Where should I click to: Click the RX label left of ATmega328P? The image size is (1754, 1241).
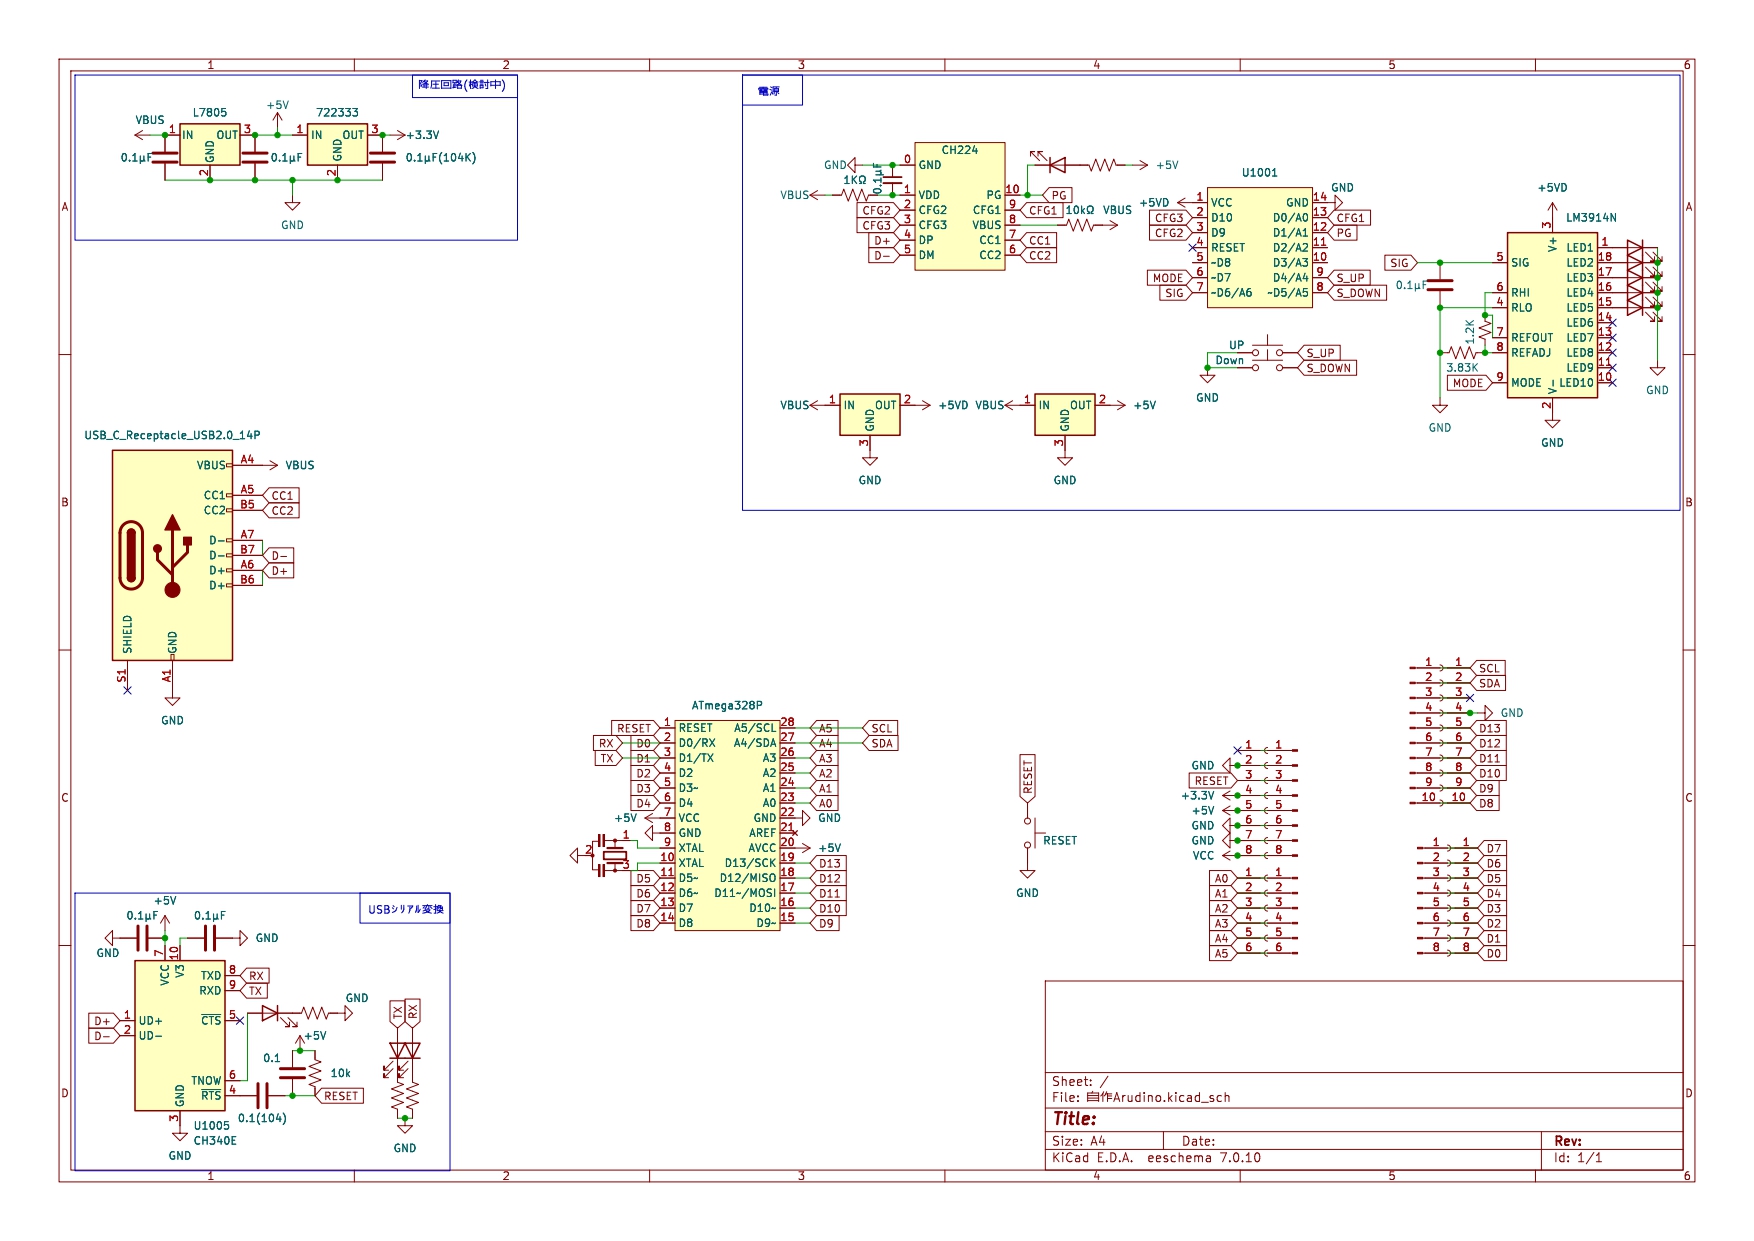[x=607, y=743]
